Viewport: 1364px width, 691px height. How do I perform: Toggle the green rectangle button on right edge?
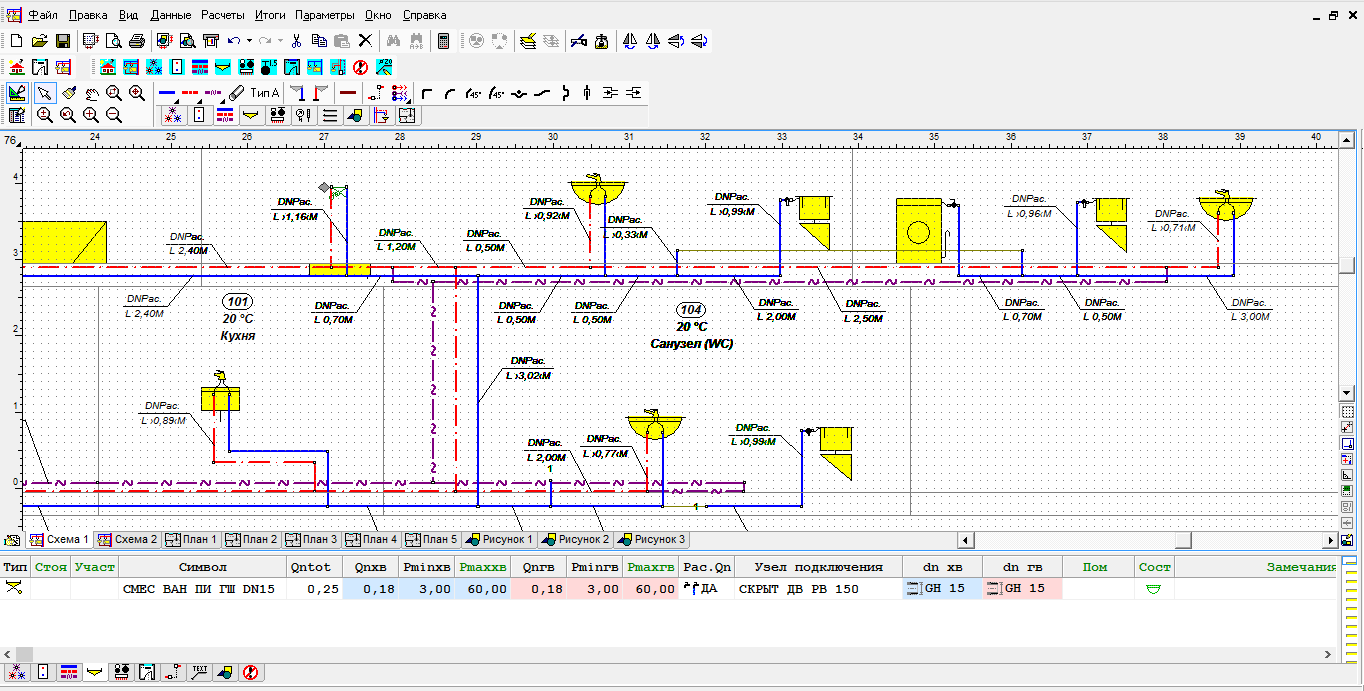click(1347, 491)
